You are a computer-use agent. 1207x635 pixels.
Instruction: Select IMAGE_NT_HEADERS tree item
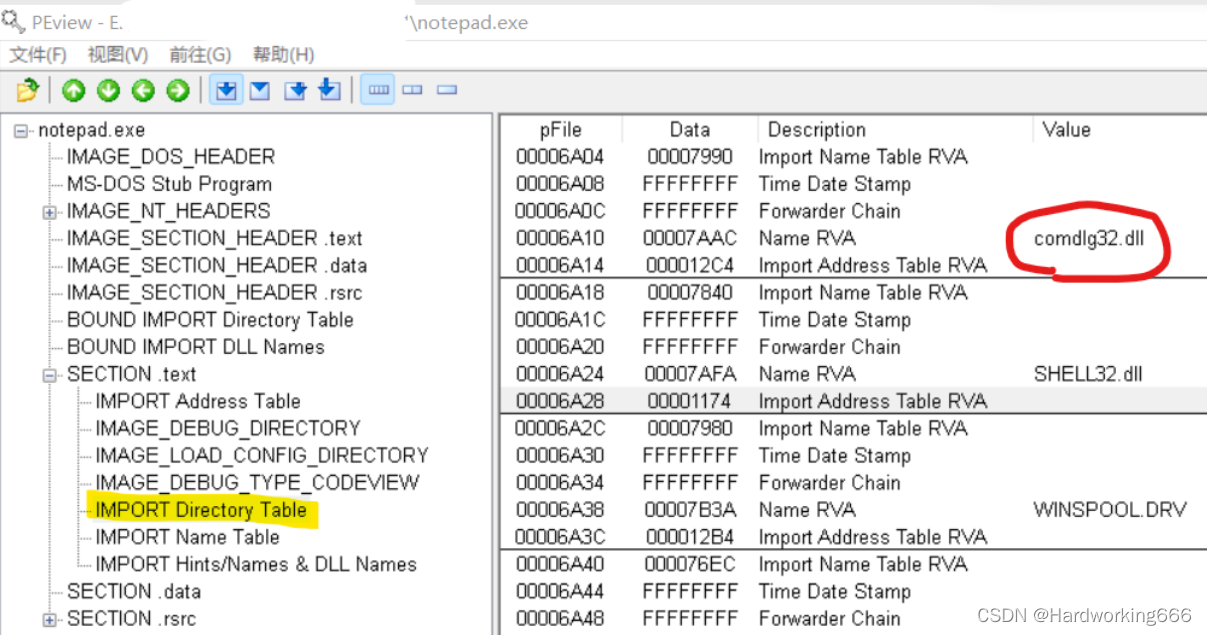pos(168,211)
